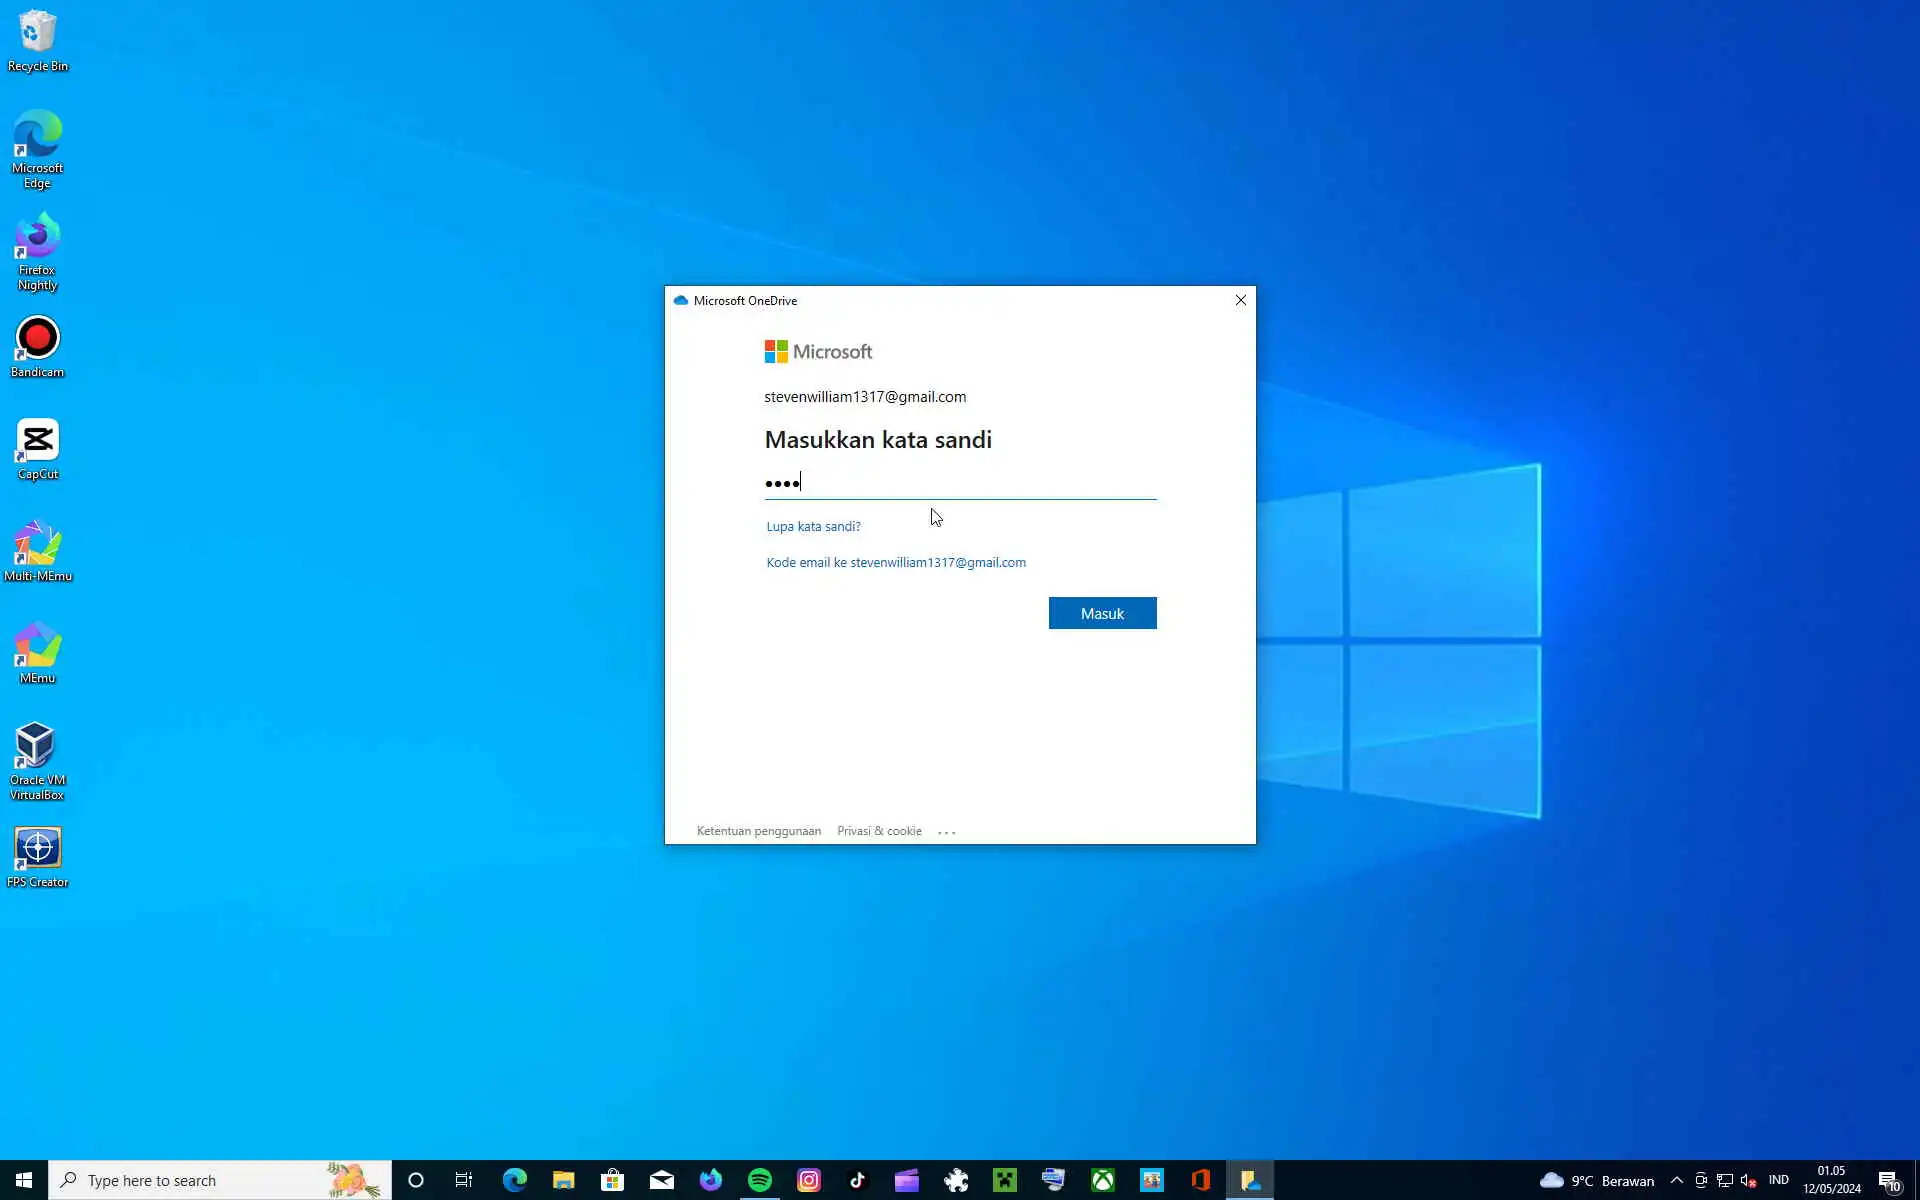Expand the three-dot more options footer

coord(947,832)
